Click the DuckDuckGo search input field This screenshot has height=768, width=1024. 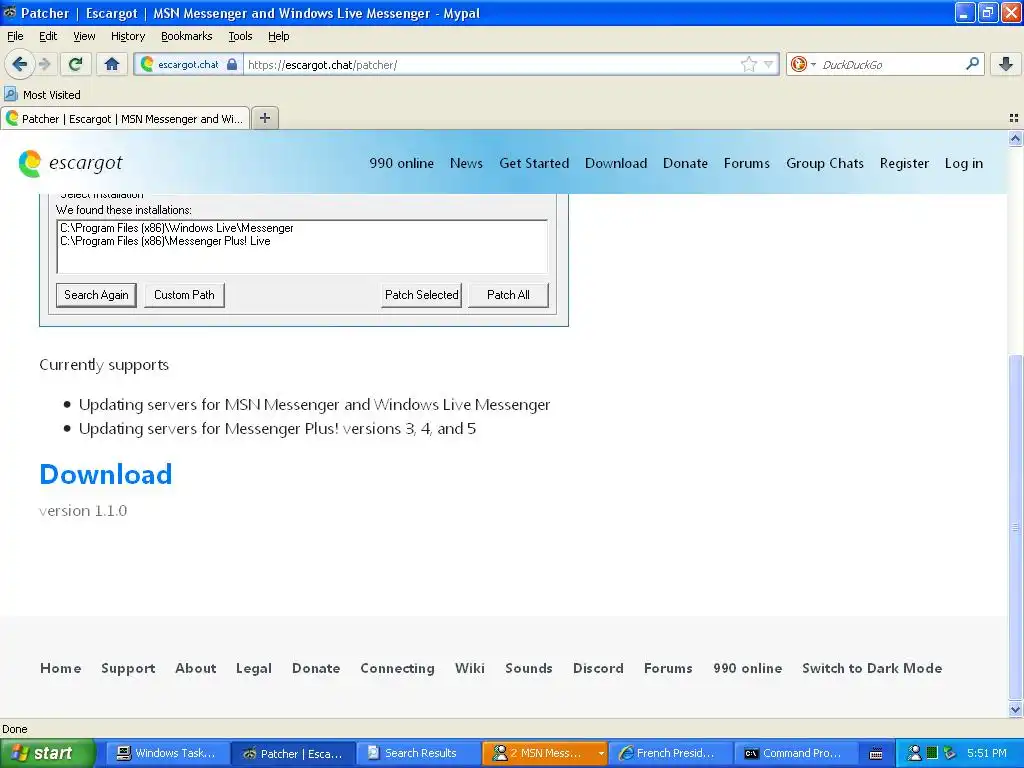point(891,64)
